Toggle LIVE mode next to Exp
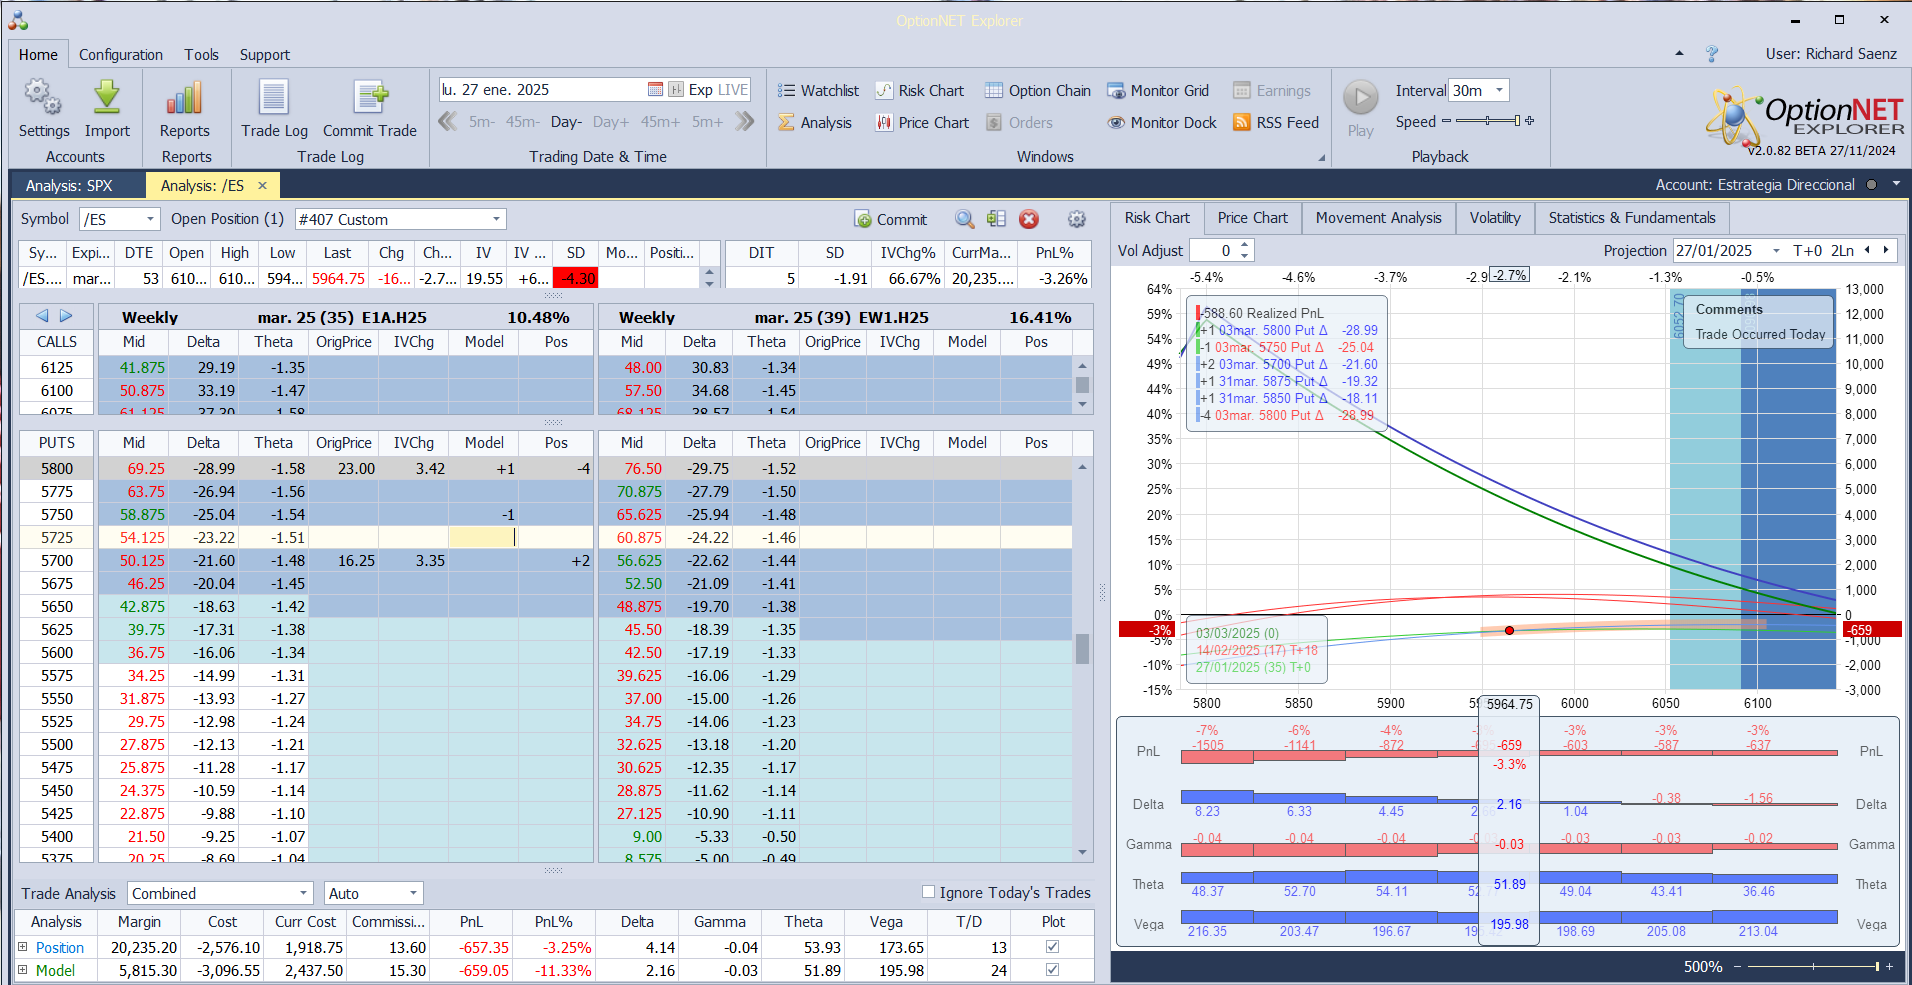The height and width of the screenshot is (985, 1912). pos(732,90)
